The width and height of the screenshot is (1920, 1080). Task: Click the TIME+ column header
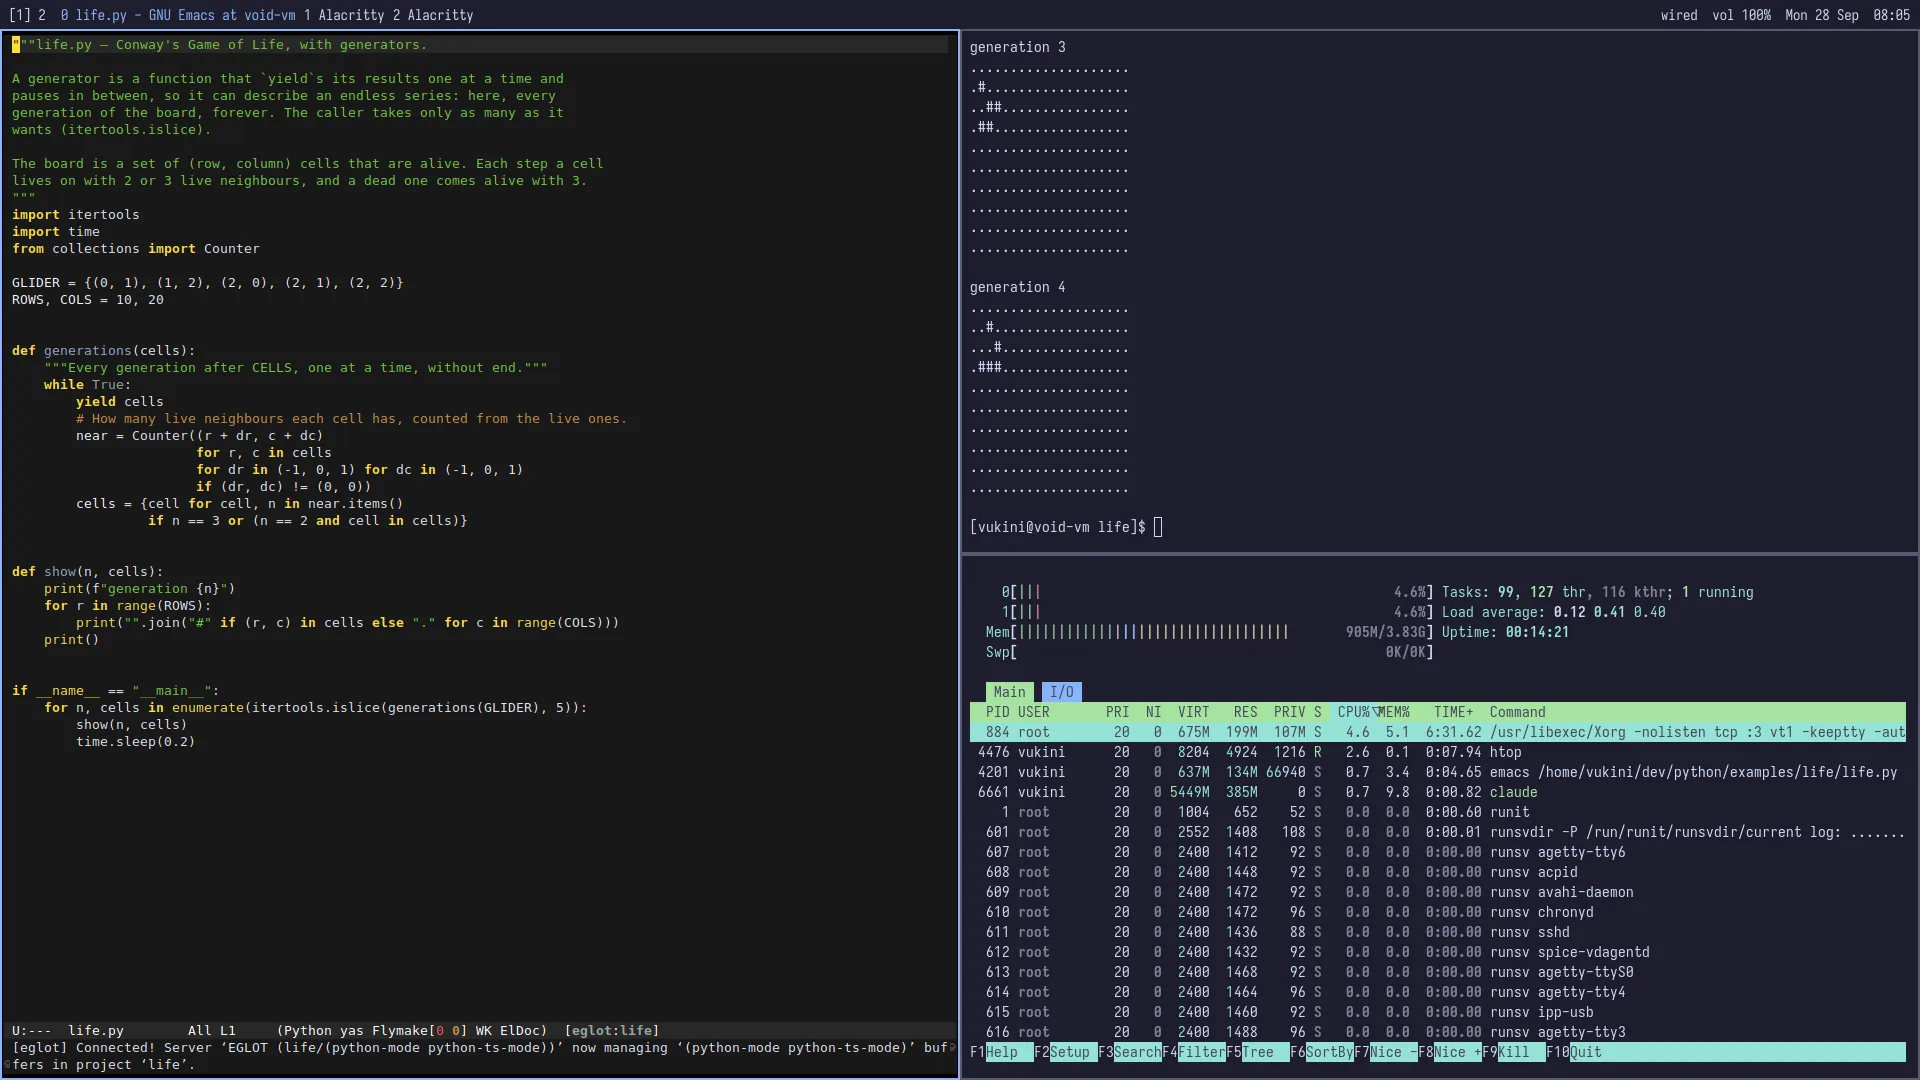tap(1453, 712)
